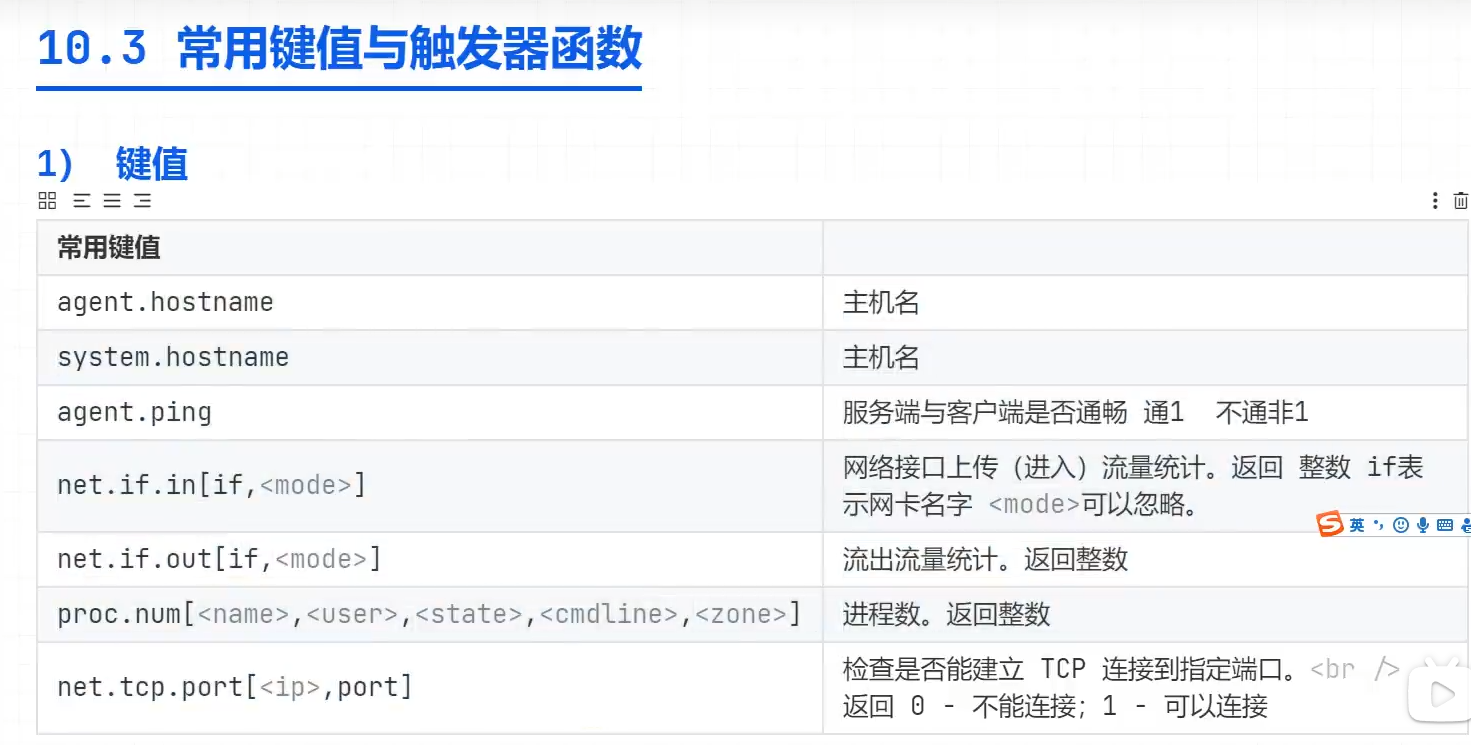Viewport: 1471px width, 745px height.
Task: Open the three-dot table options menu
Action: coord(1435,201)
